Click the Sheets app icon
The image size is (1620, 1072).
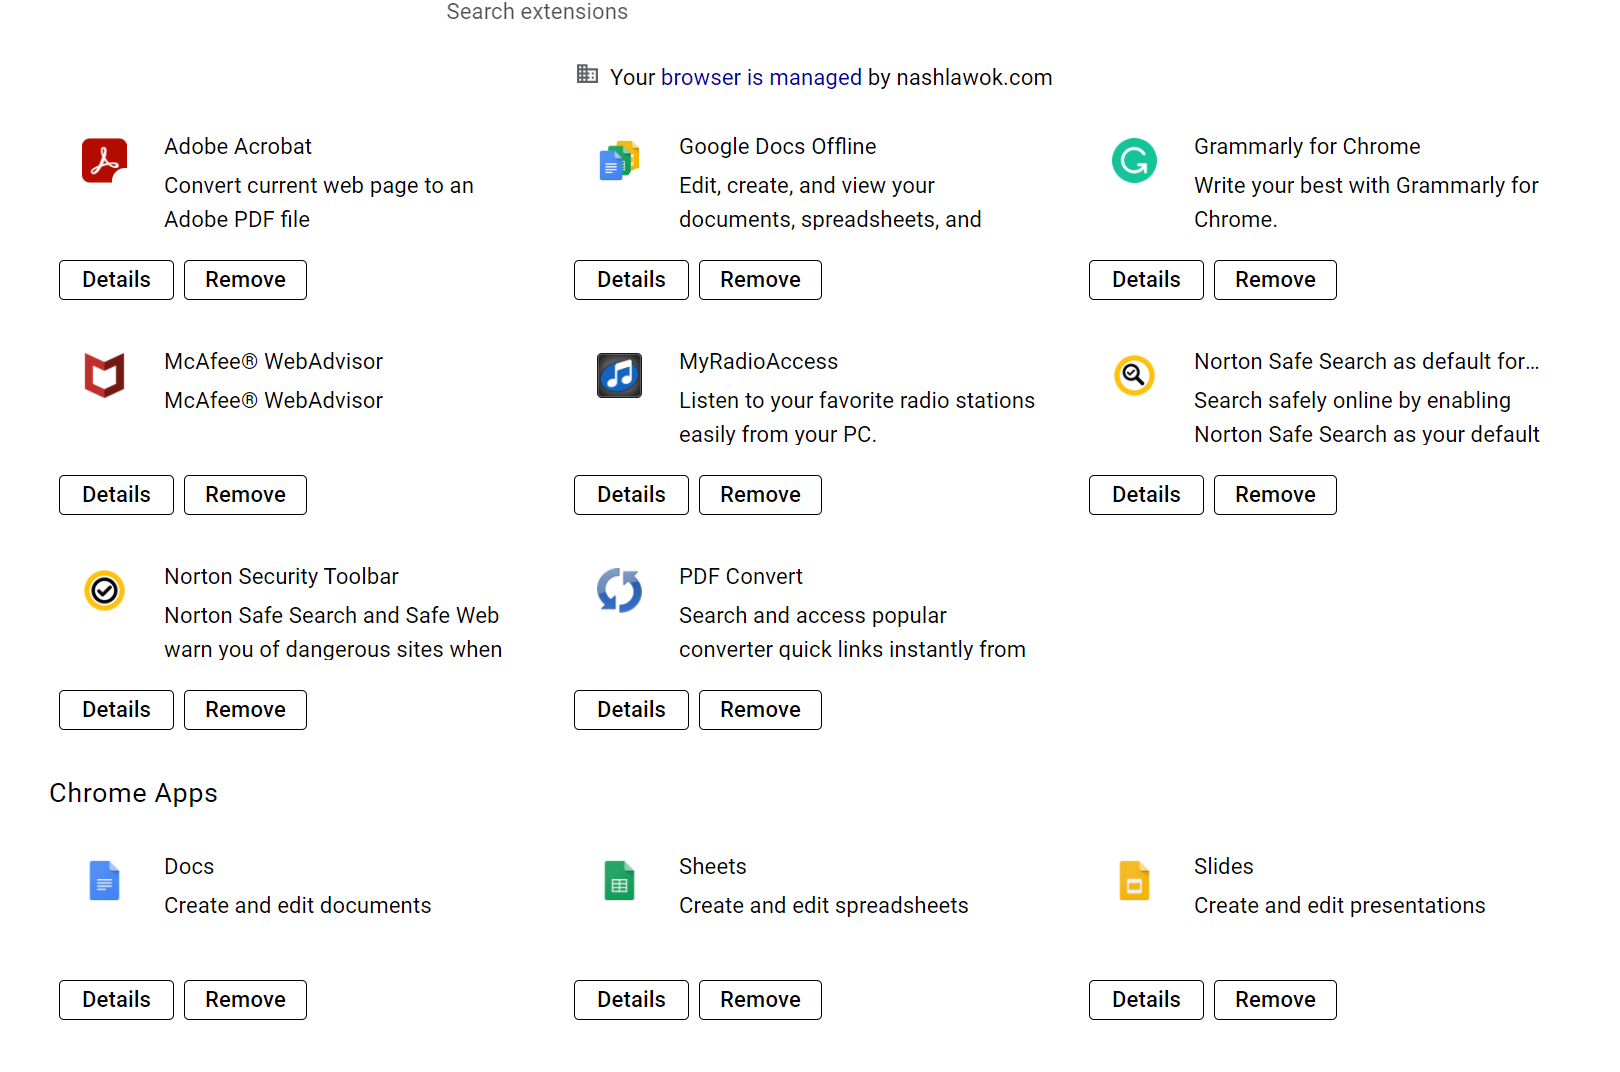[619, 881]
